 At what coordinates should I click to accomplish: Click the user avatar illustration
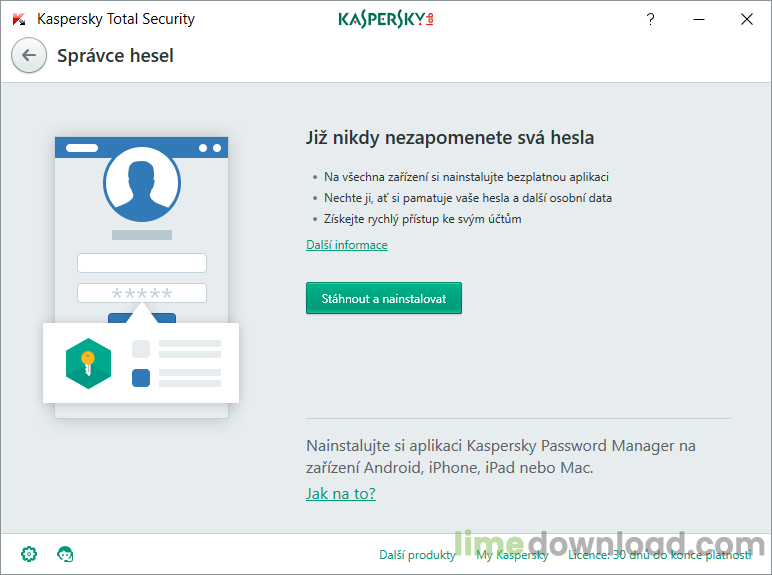click(142, 184)
